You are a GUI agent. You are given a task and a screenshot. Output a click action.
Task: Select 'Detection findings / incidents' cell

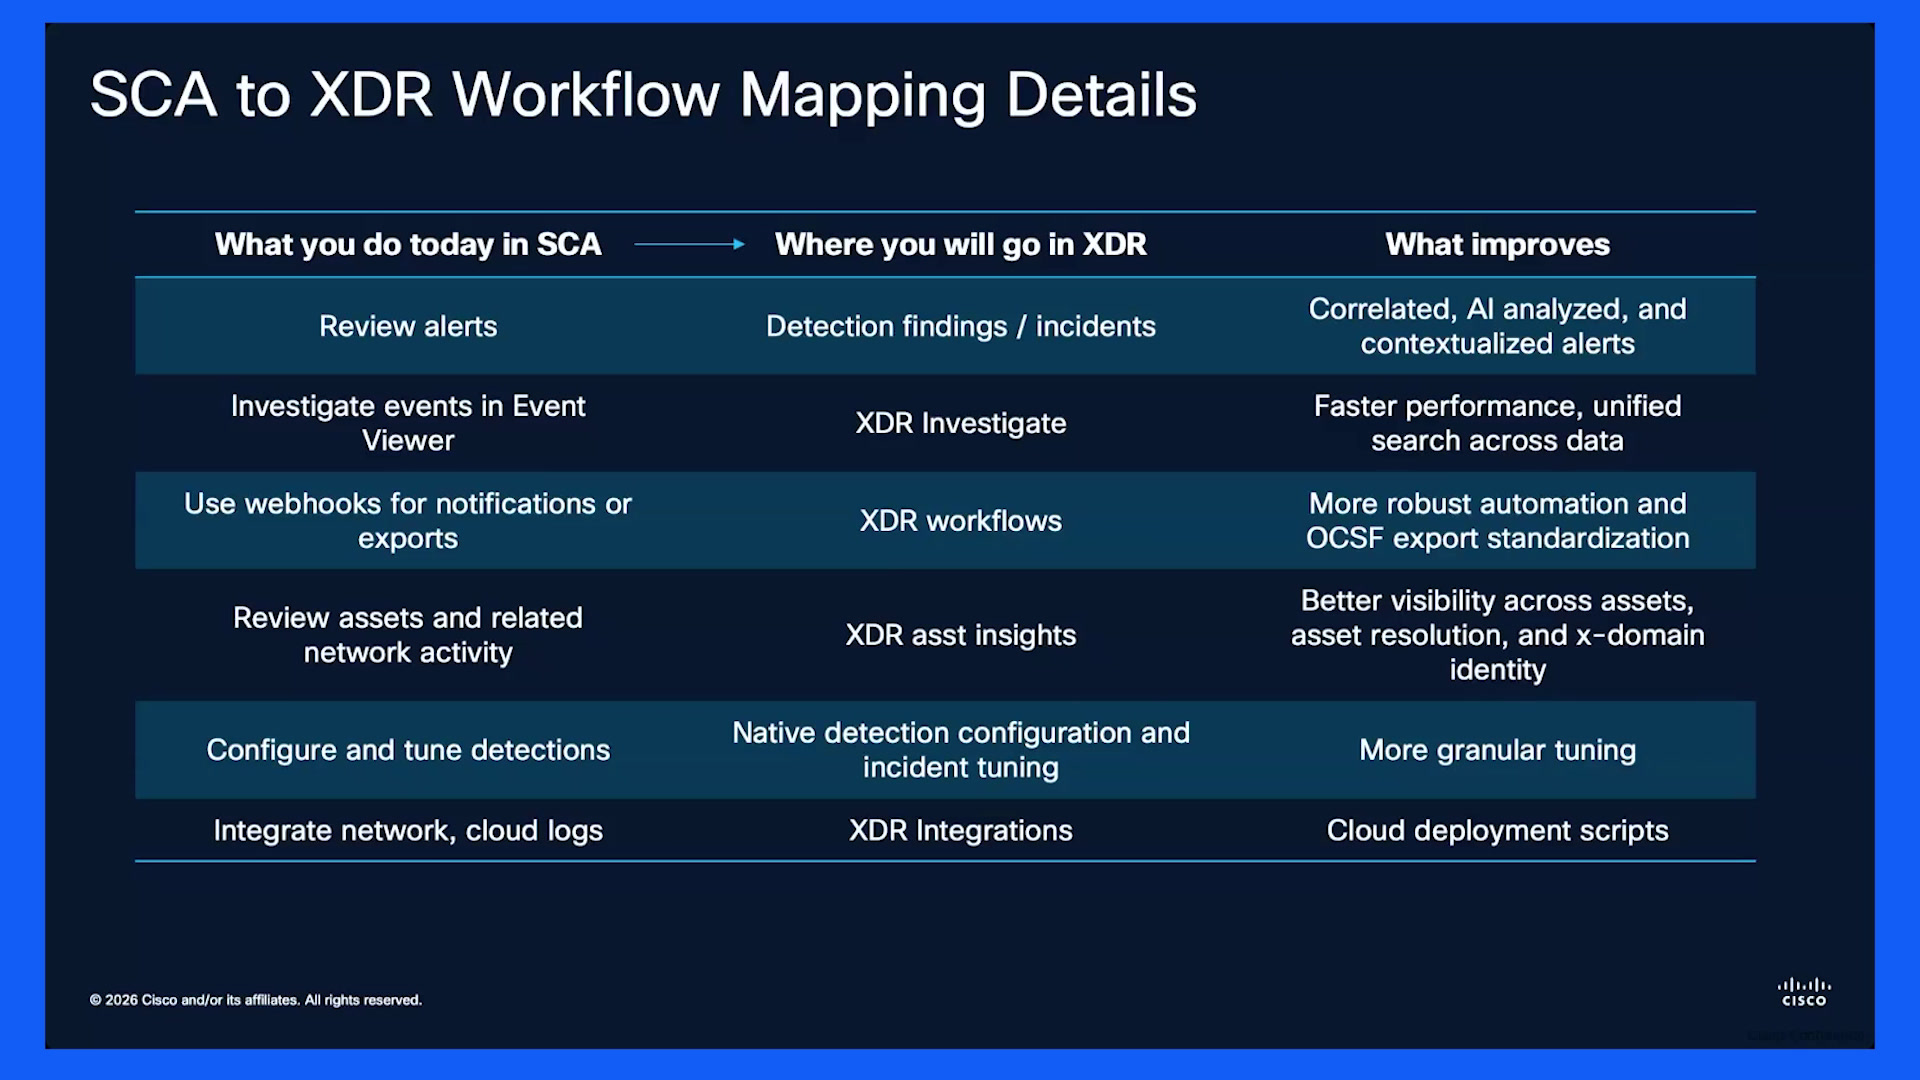[960, 326]
